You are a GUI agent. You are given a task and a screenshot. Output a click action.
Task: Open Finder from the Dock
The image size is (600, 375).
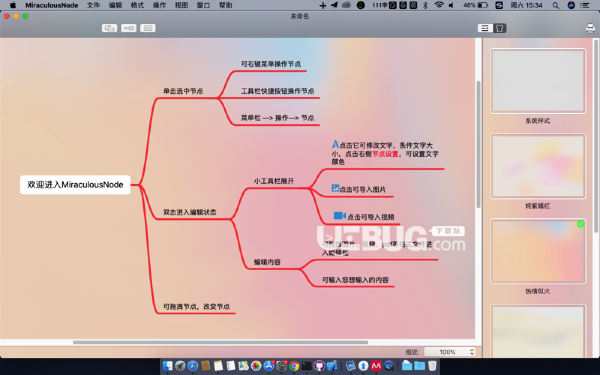(167, 366)
